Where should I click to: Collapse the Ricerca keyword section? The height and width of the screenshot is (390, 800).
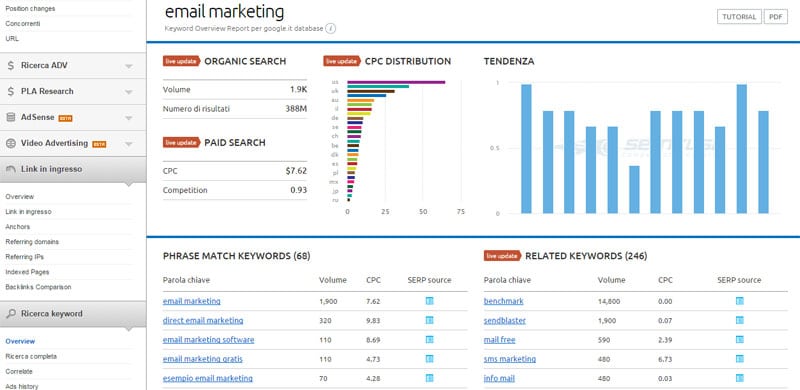(x=73, y=313)
